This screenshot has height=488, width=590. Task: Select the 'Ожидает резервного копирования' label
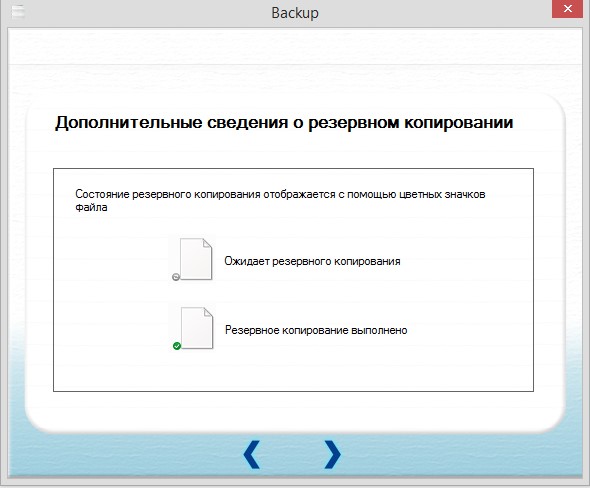312,261
